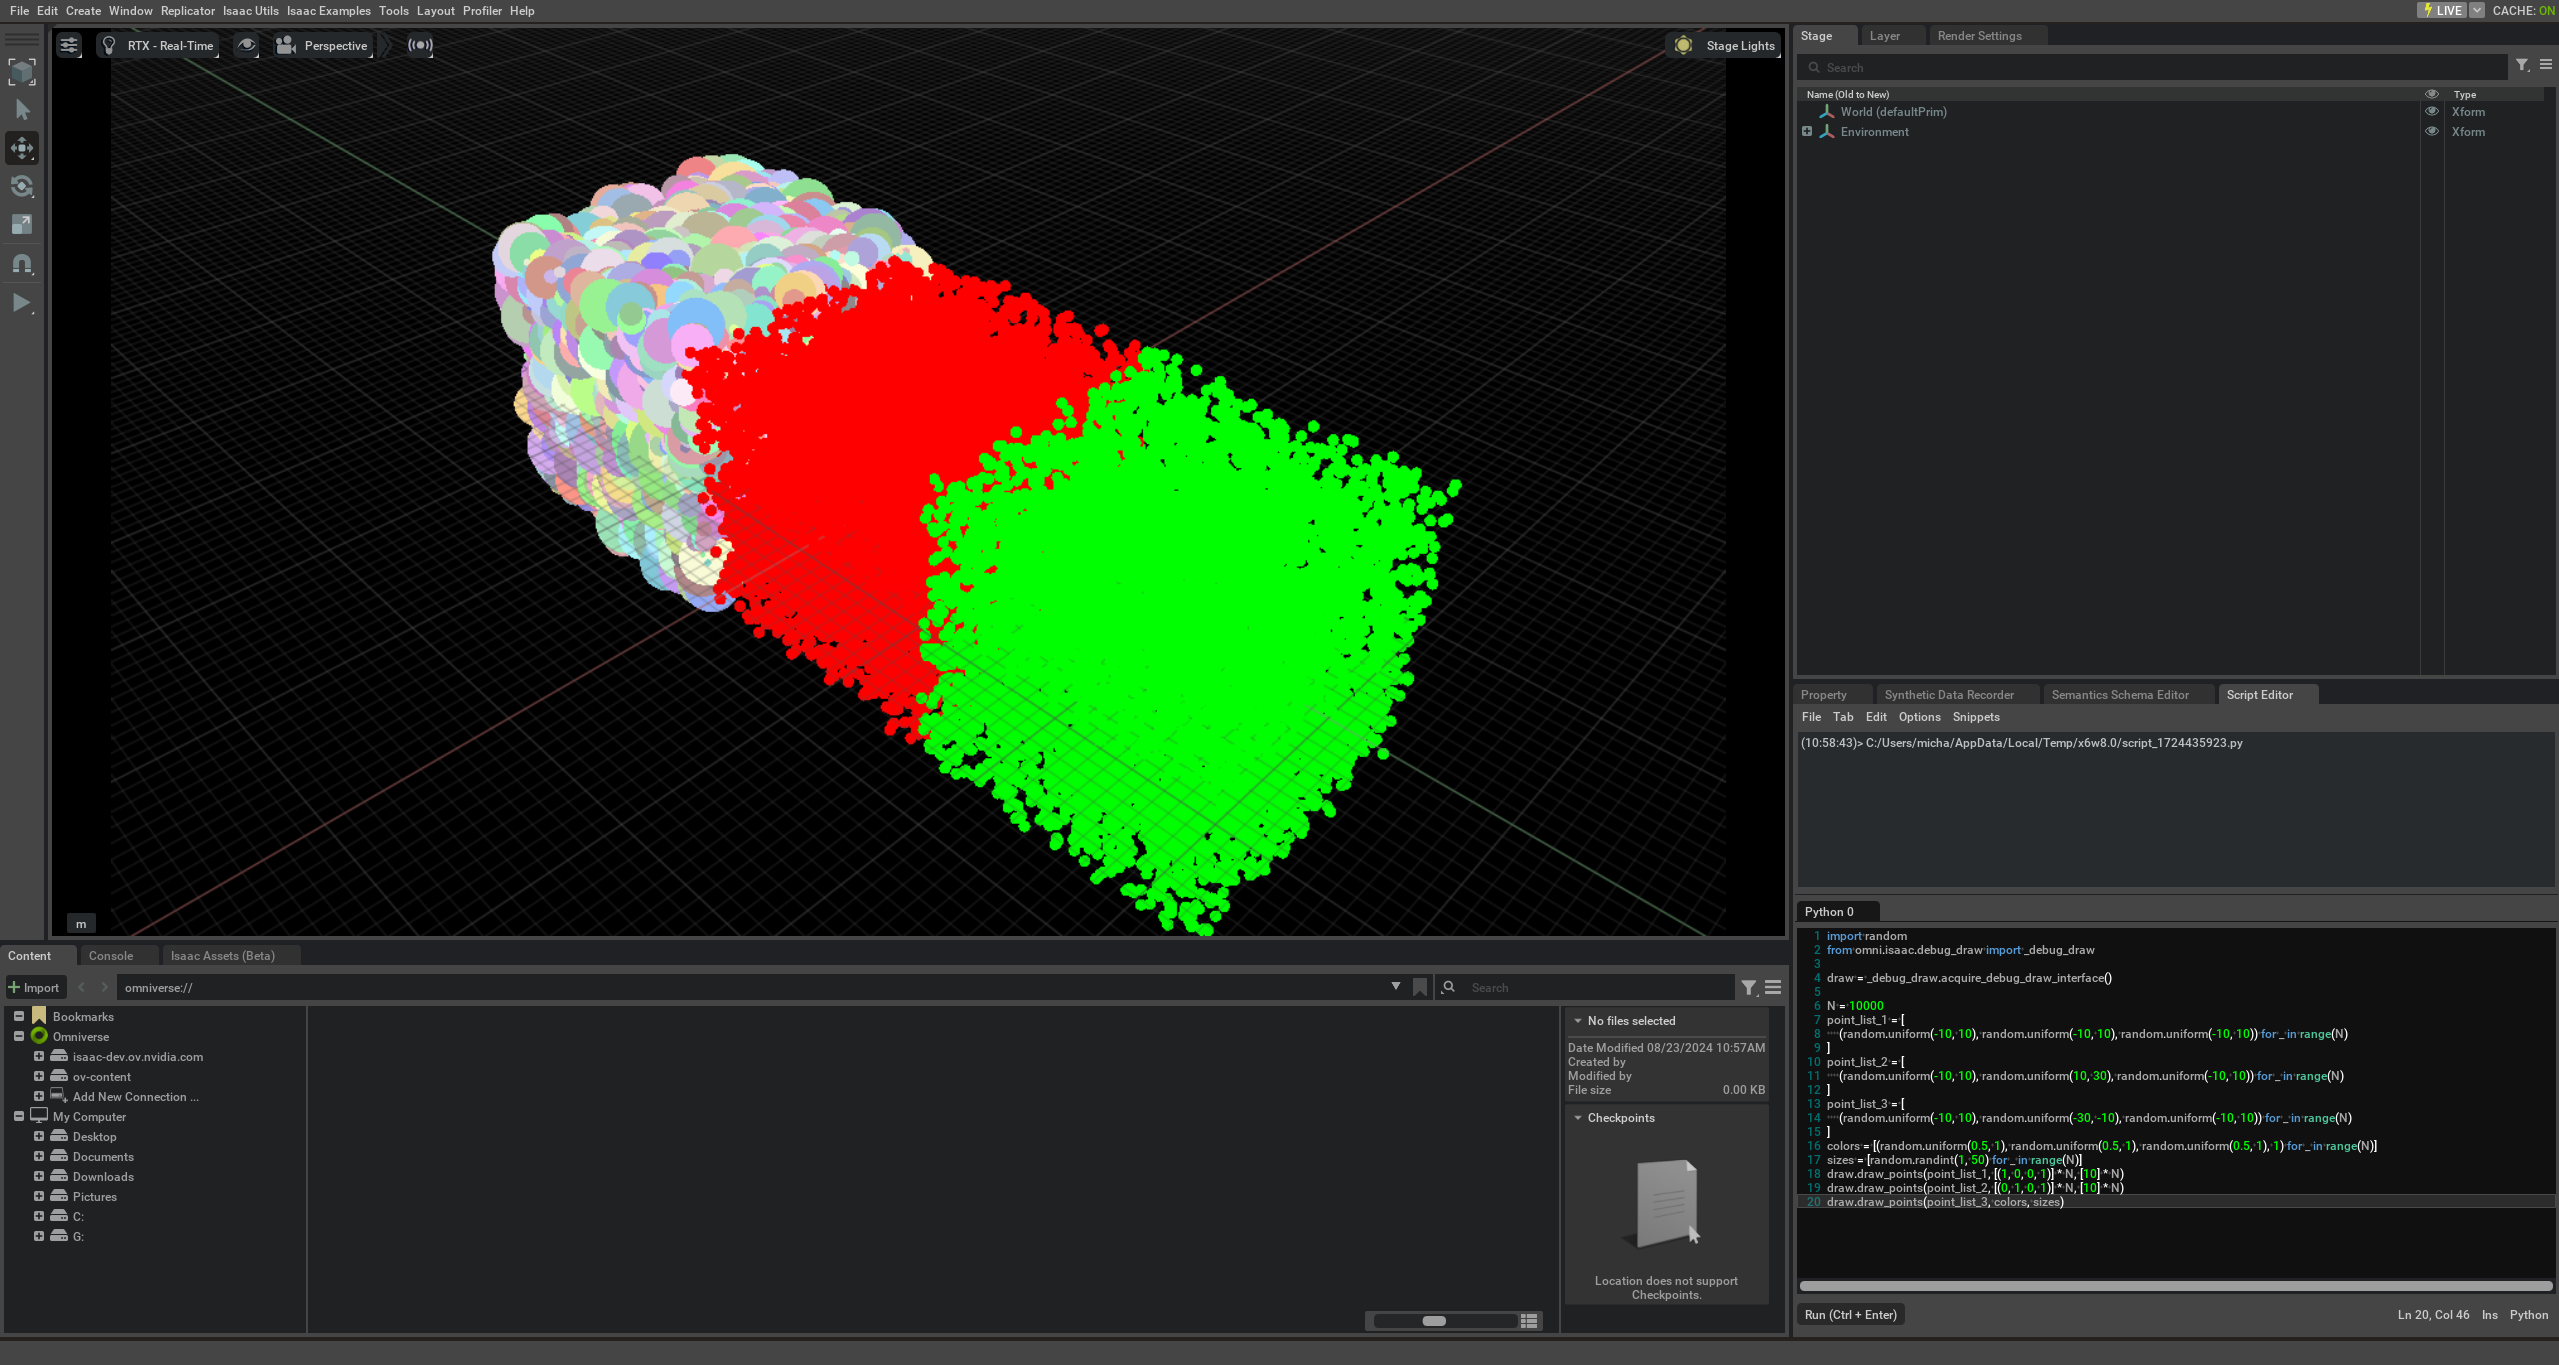
Task: Click the Omniverse green circle icon
Action: coord(39,1036)
